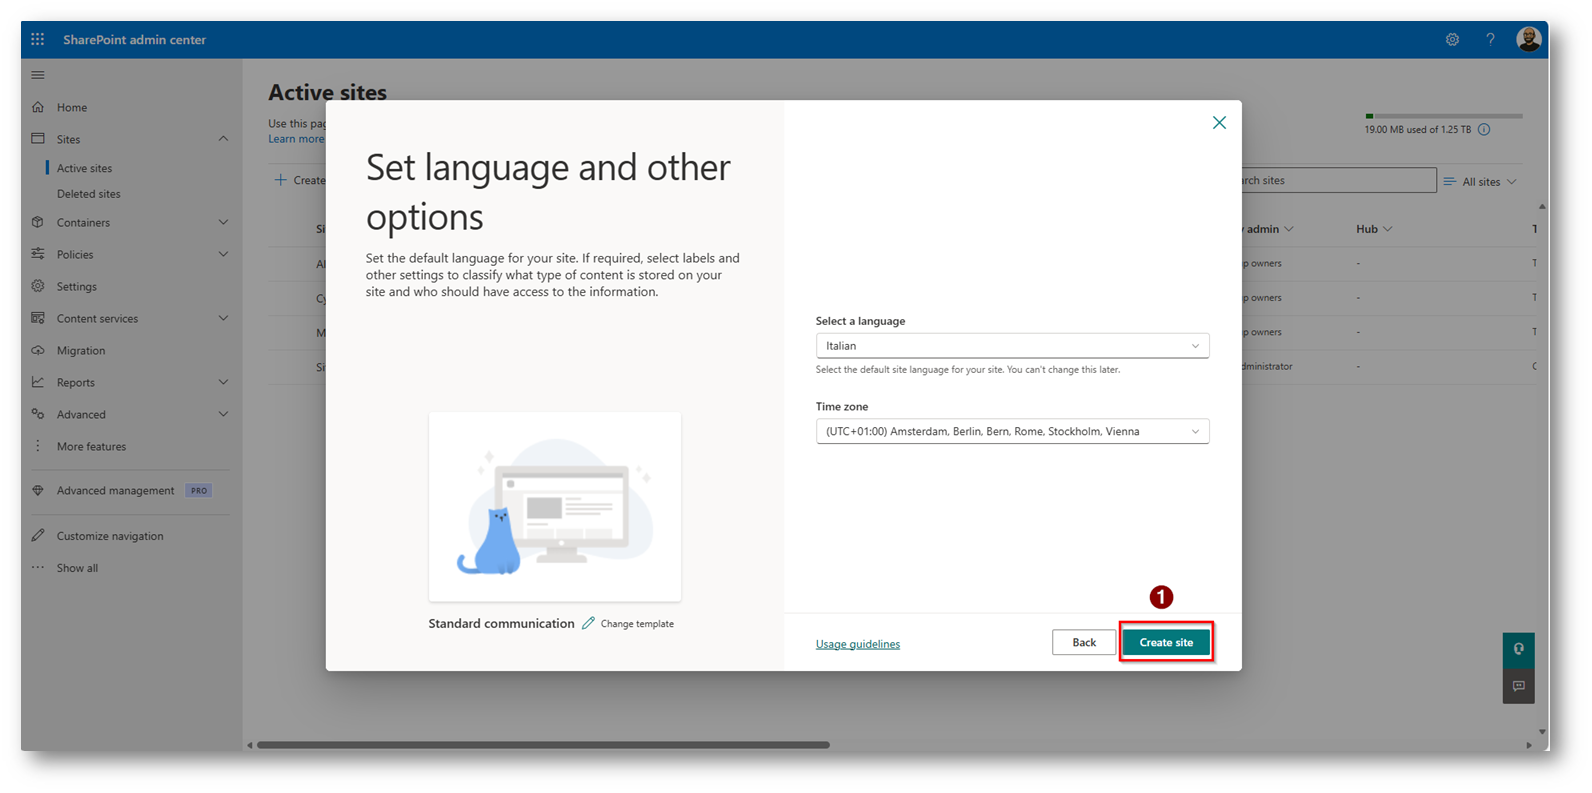This screenshot has height=793, width=1592.
Task: Click Customize navigation
Action: tap(110, 536)
